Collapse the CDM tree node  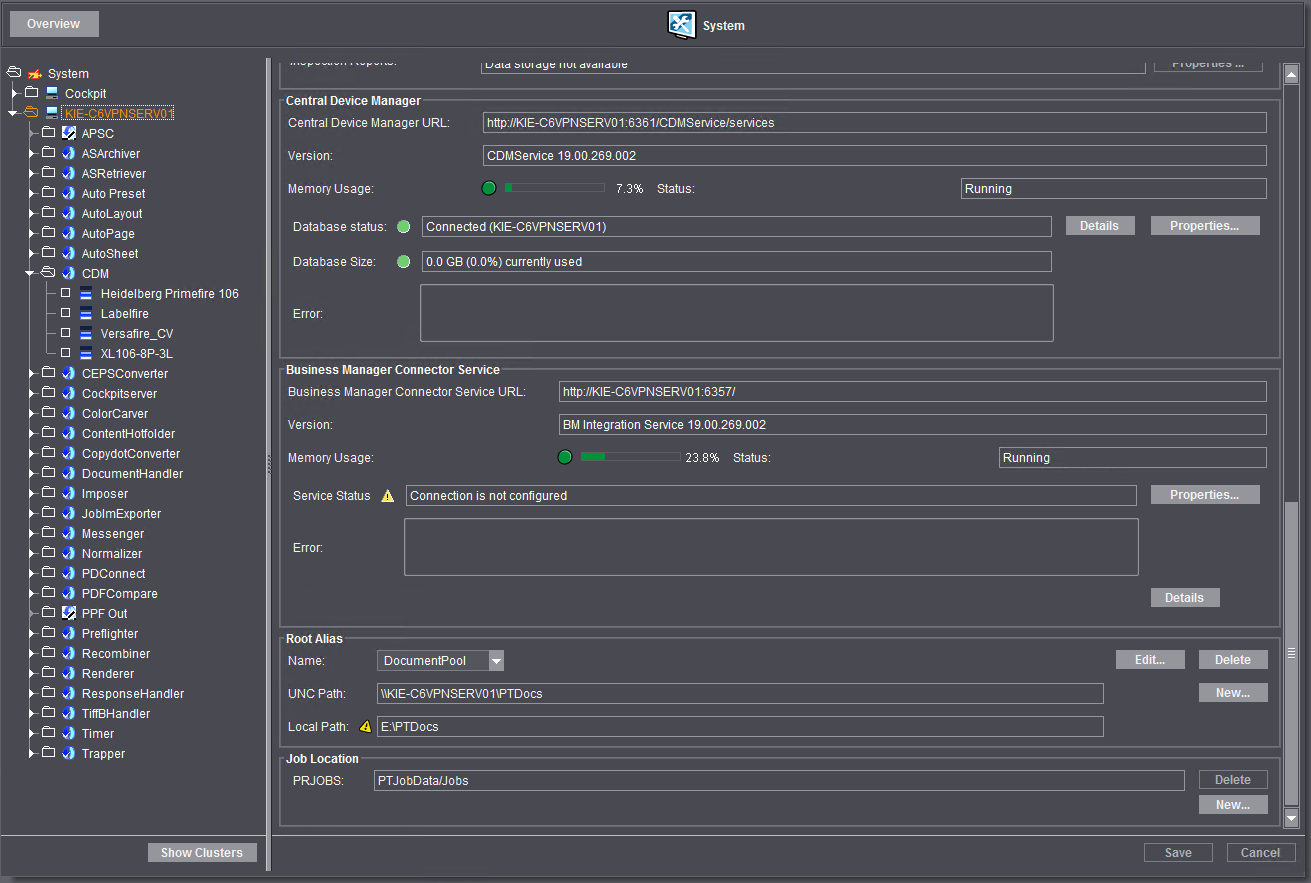click(31, 273)
